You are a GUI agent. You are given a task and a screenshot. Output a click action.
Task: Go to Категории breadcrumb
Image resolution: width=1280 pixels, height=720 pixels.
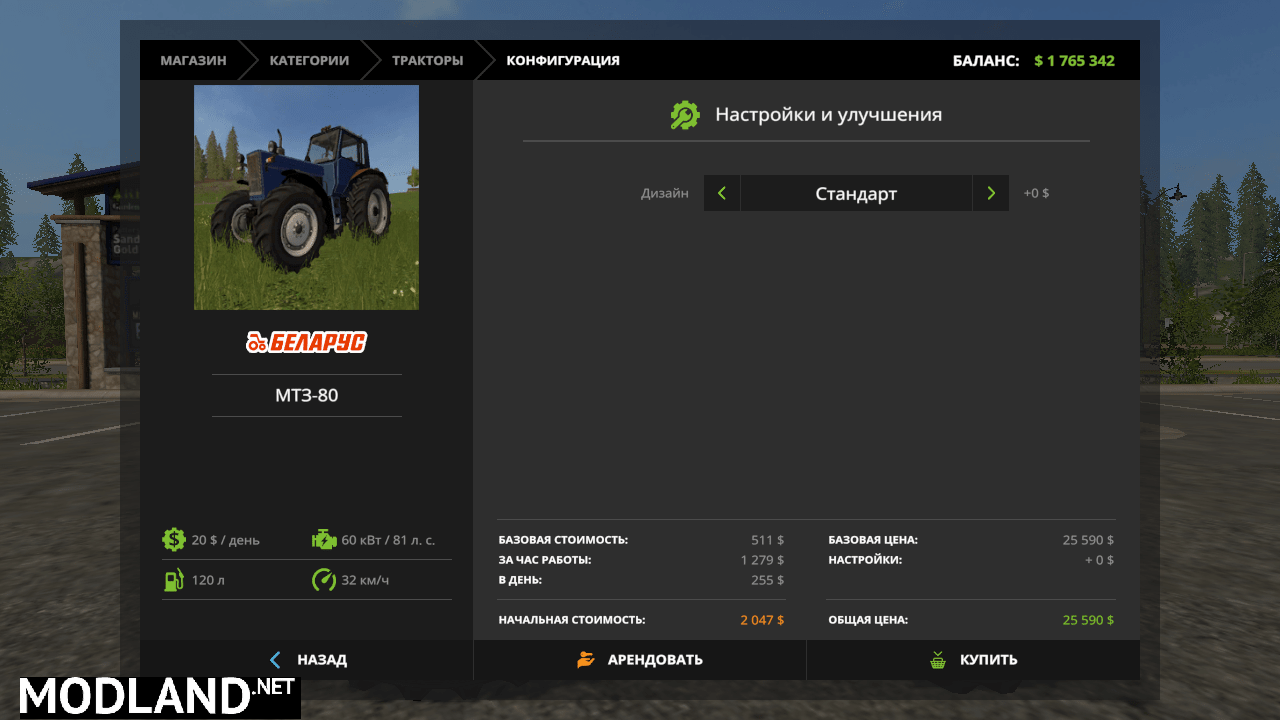coord(309,60)
